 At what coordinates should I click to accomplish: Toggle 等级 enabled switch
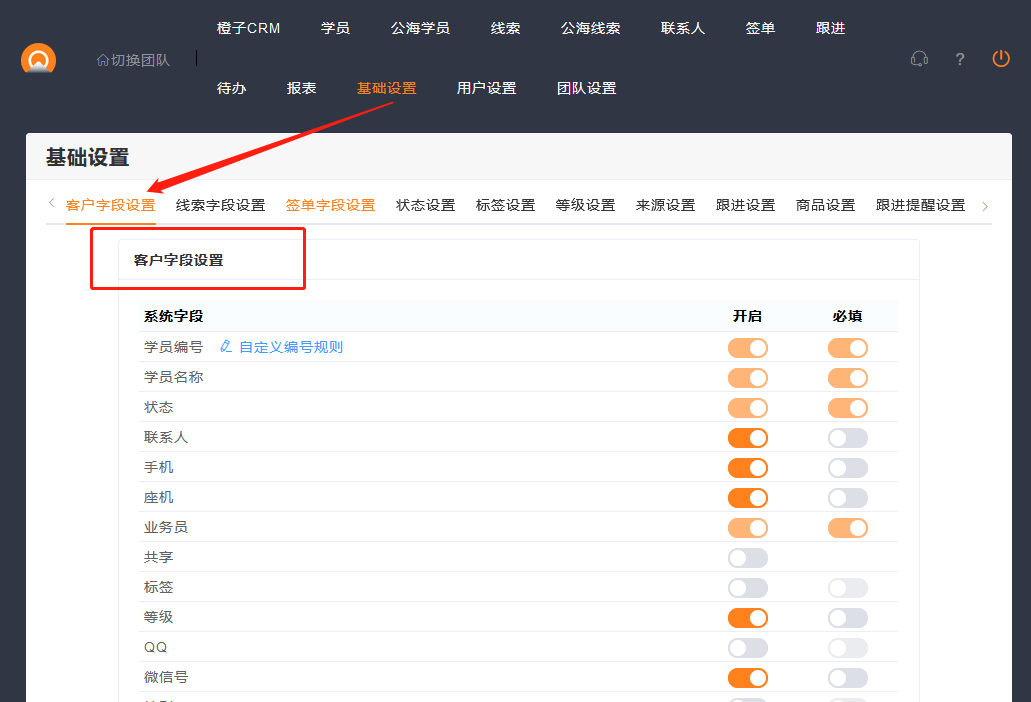tap(747, 618)
